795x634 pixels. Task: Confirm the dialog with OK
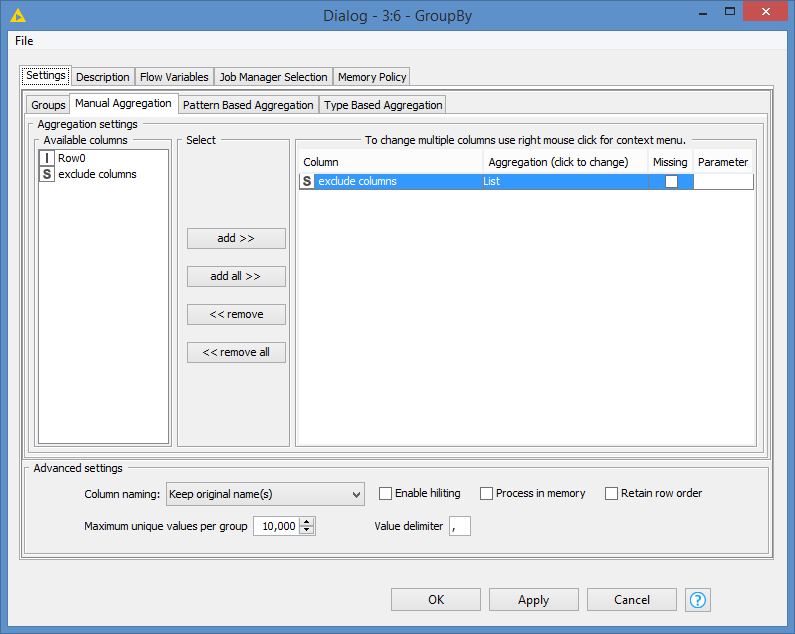[436, 600]
